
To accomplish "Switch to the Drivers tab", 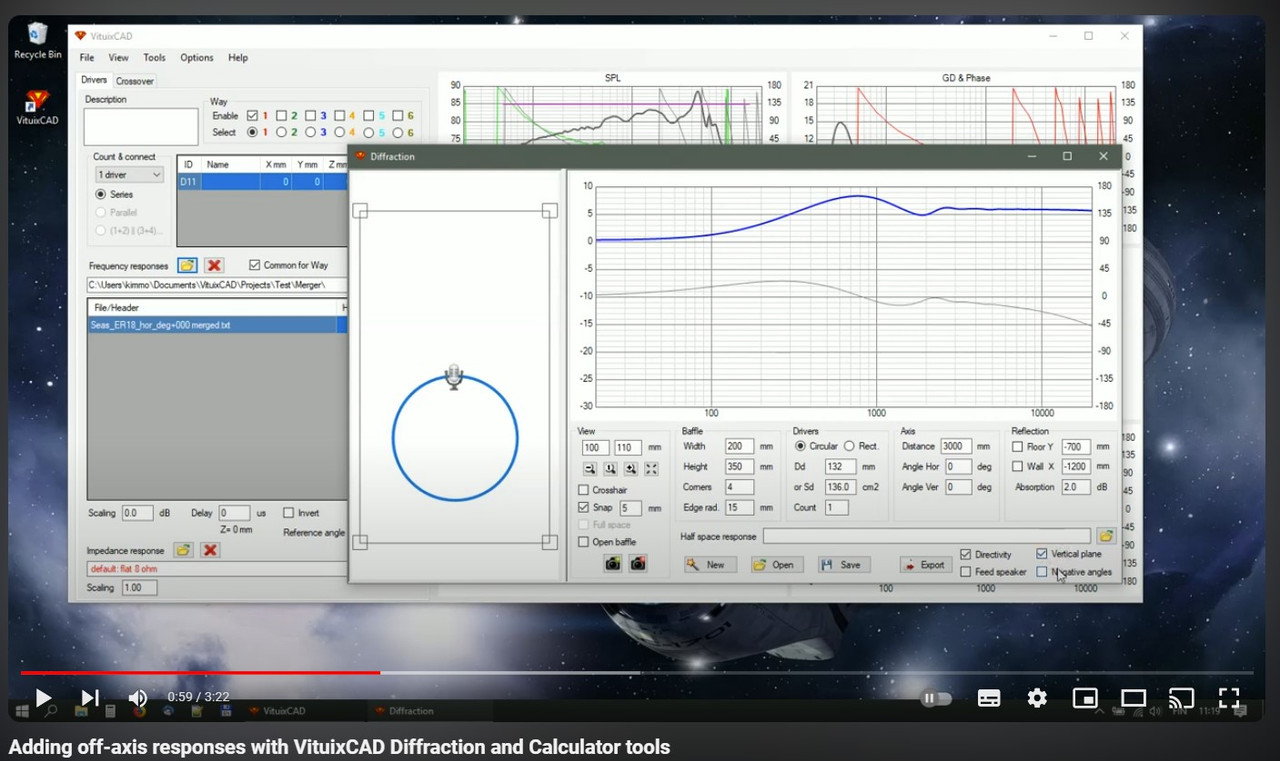I will 94,80.
